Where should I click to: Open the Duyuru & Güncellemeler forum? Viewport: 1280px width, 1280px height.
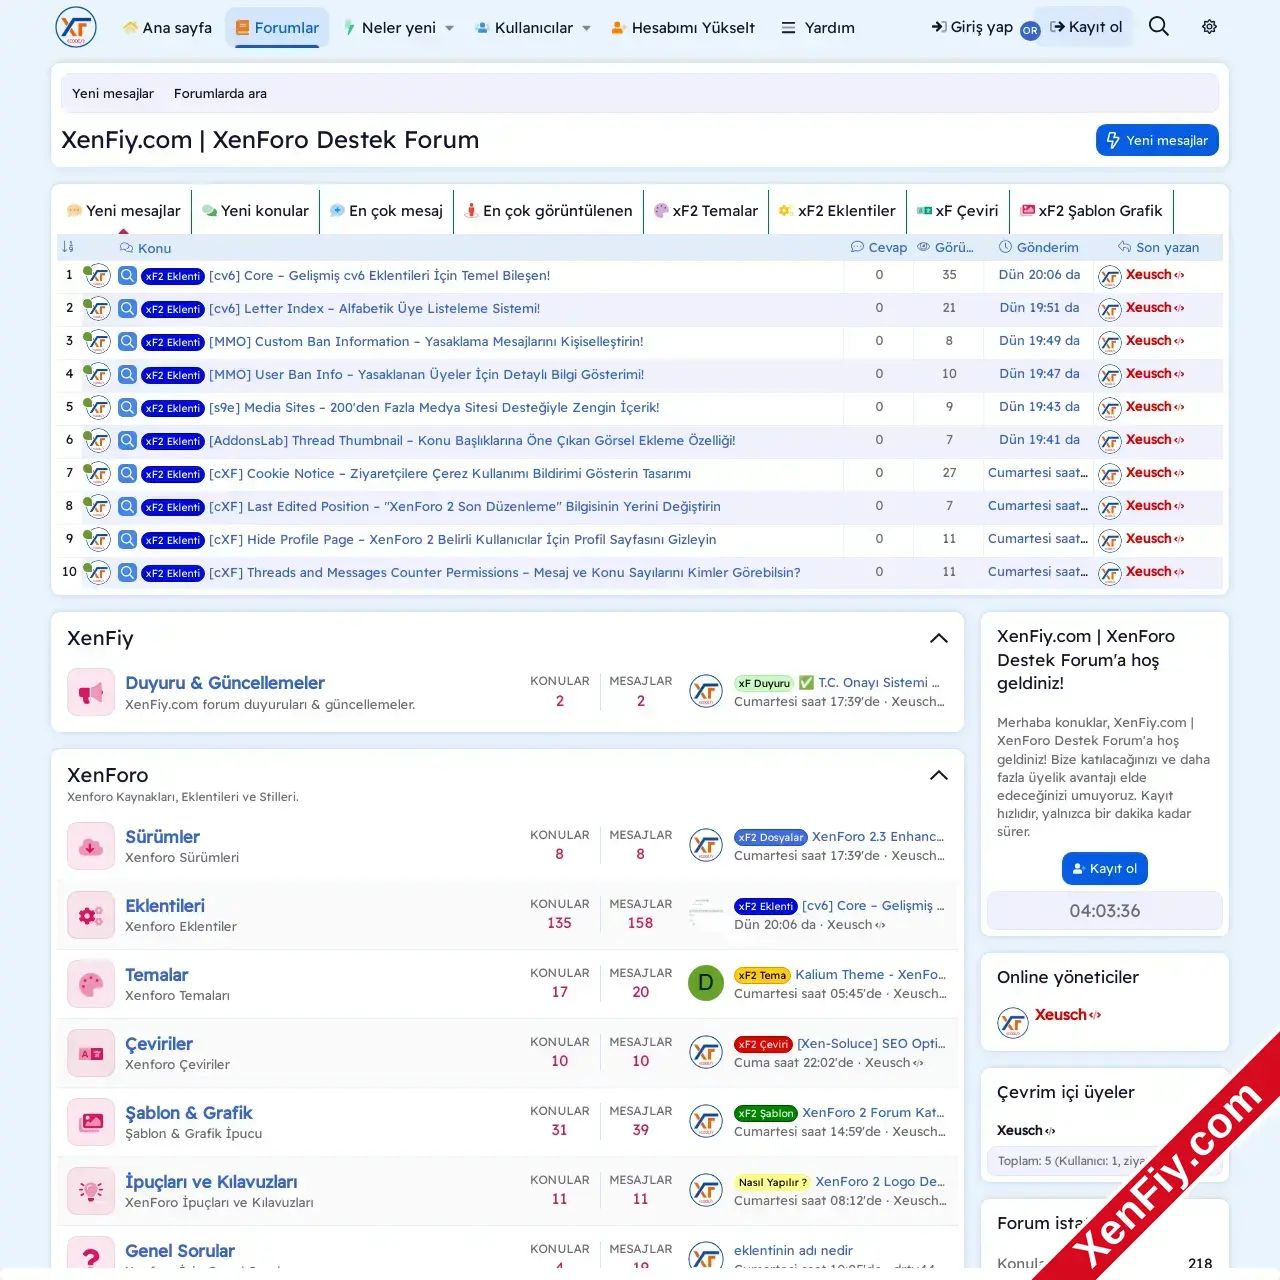[x=225, y=682]
